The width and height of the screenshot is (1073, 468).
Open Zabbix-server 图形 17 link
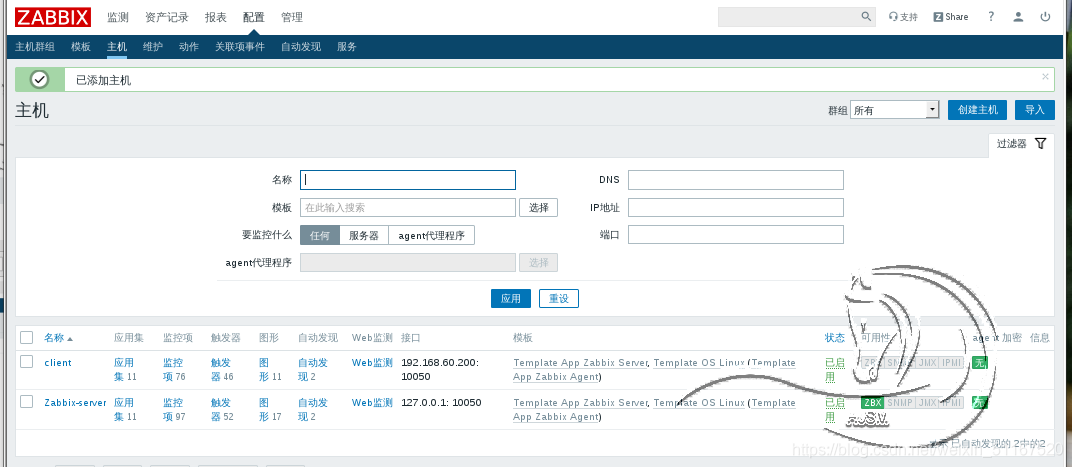point(270,409)
